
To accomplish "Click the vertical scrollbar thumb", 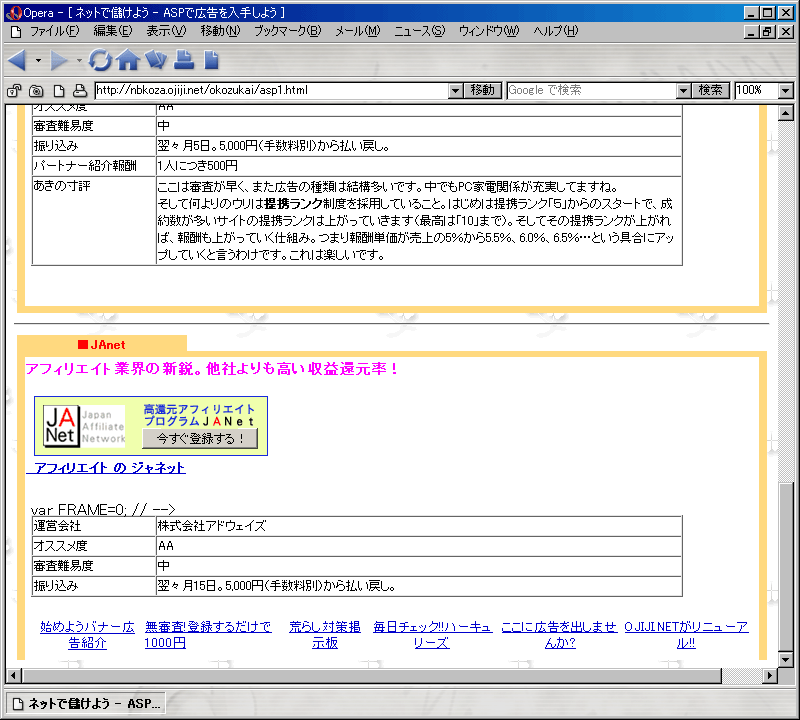I will point(786,566).
